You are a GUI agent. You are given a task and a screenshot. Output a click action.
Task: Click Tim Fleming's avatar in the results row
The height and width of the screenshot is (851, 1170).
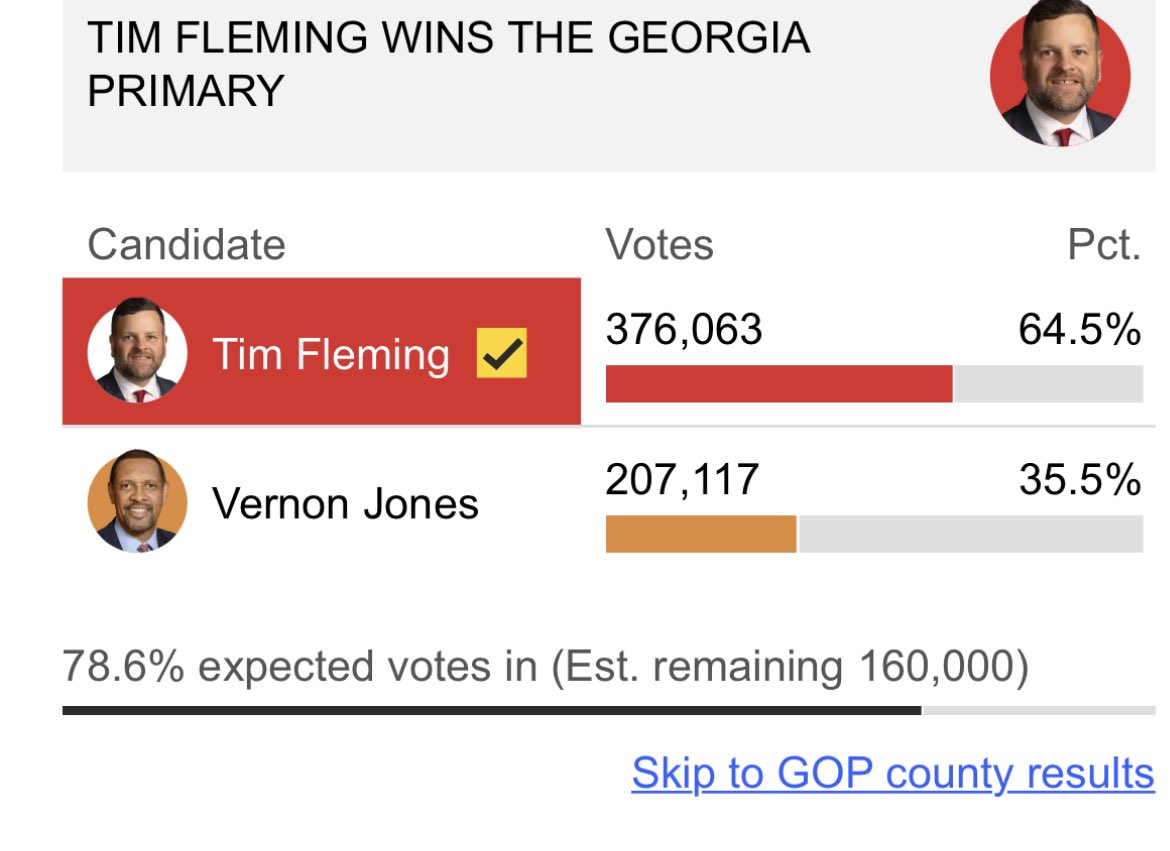coord(137,351)
